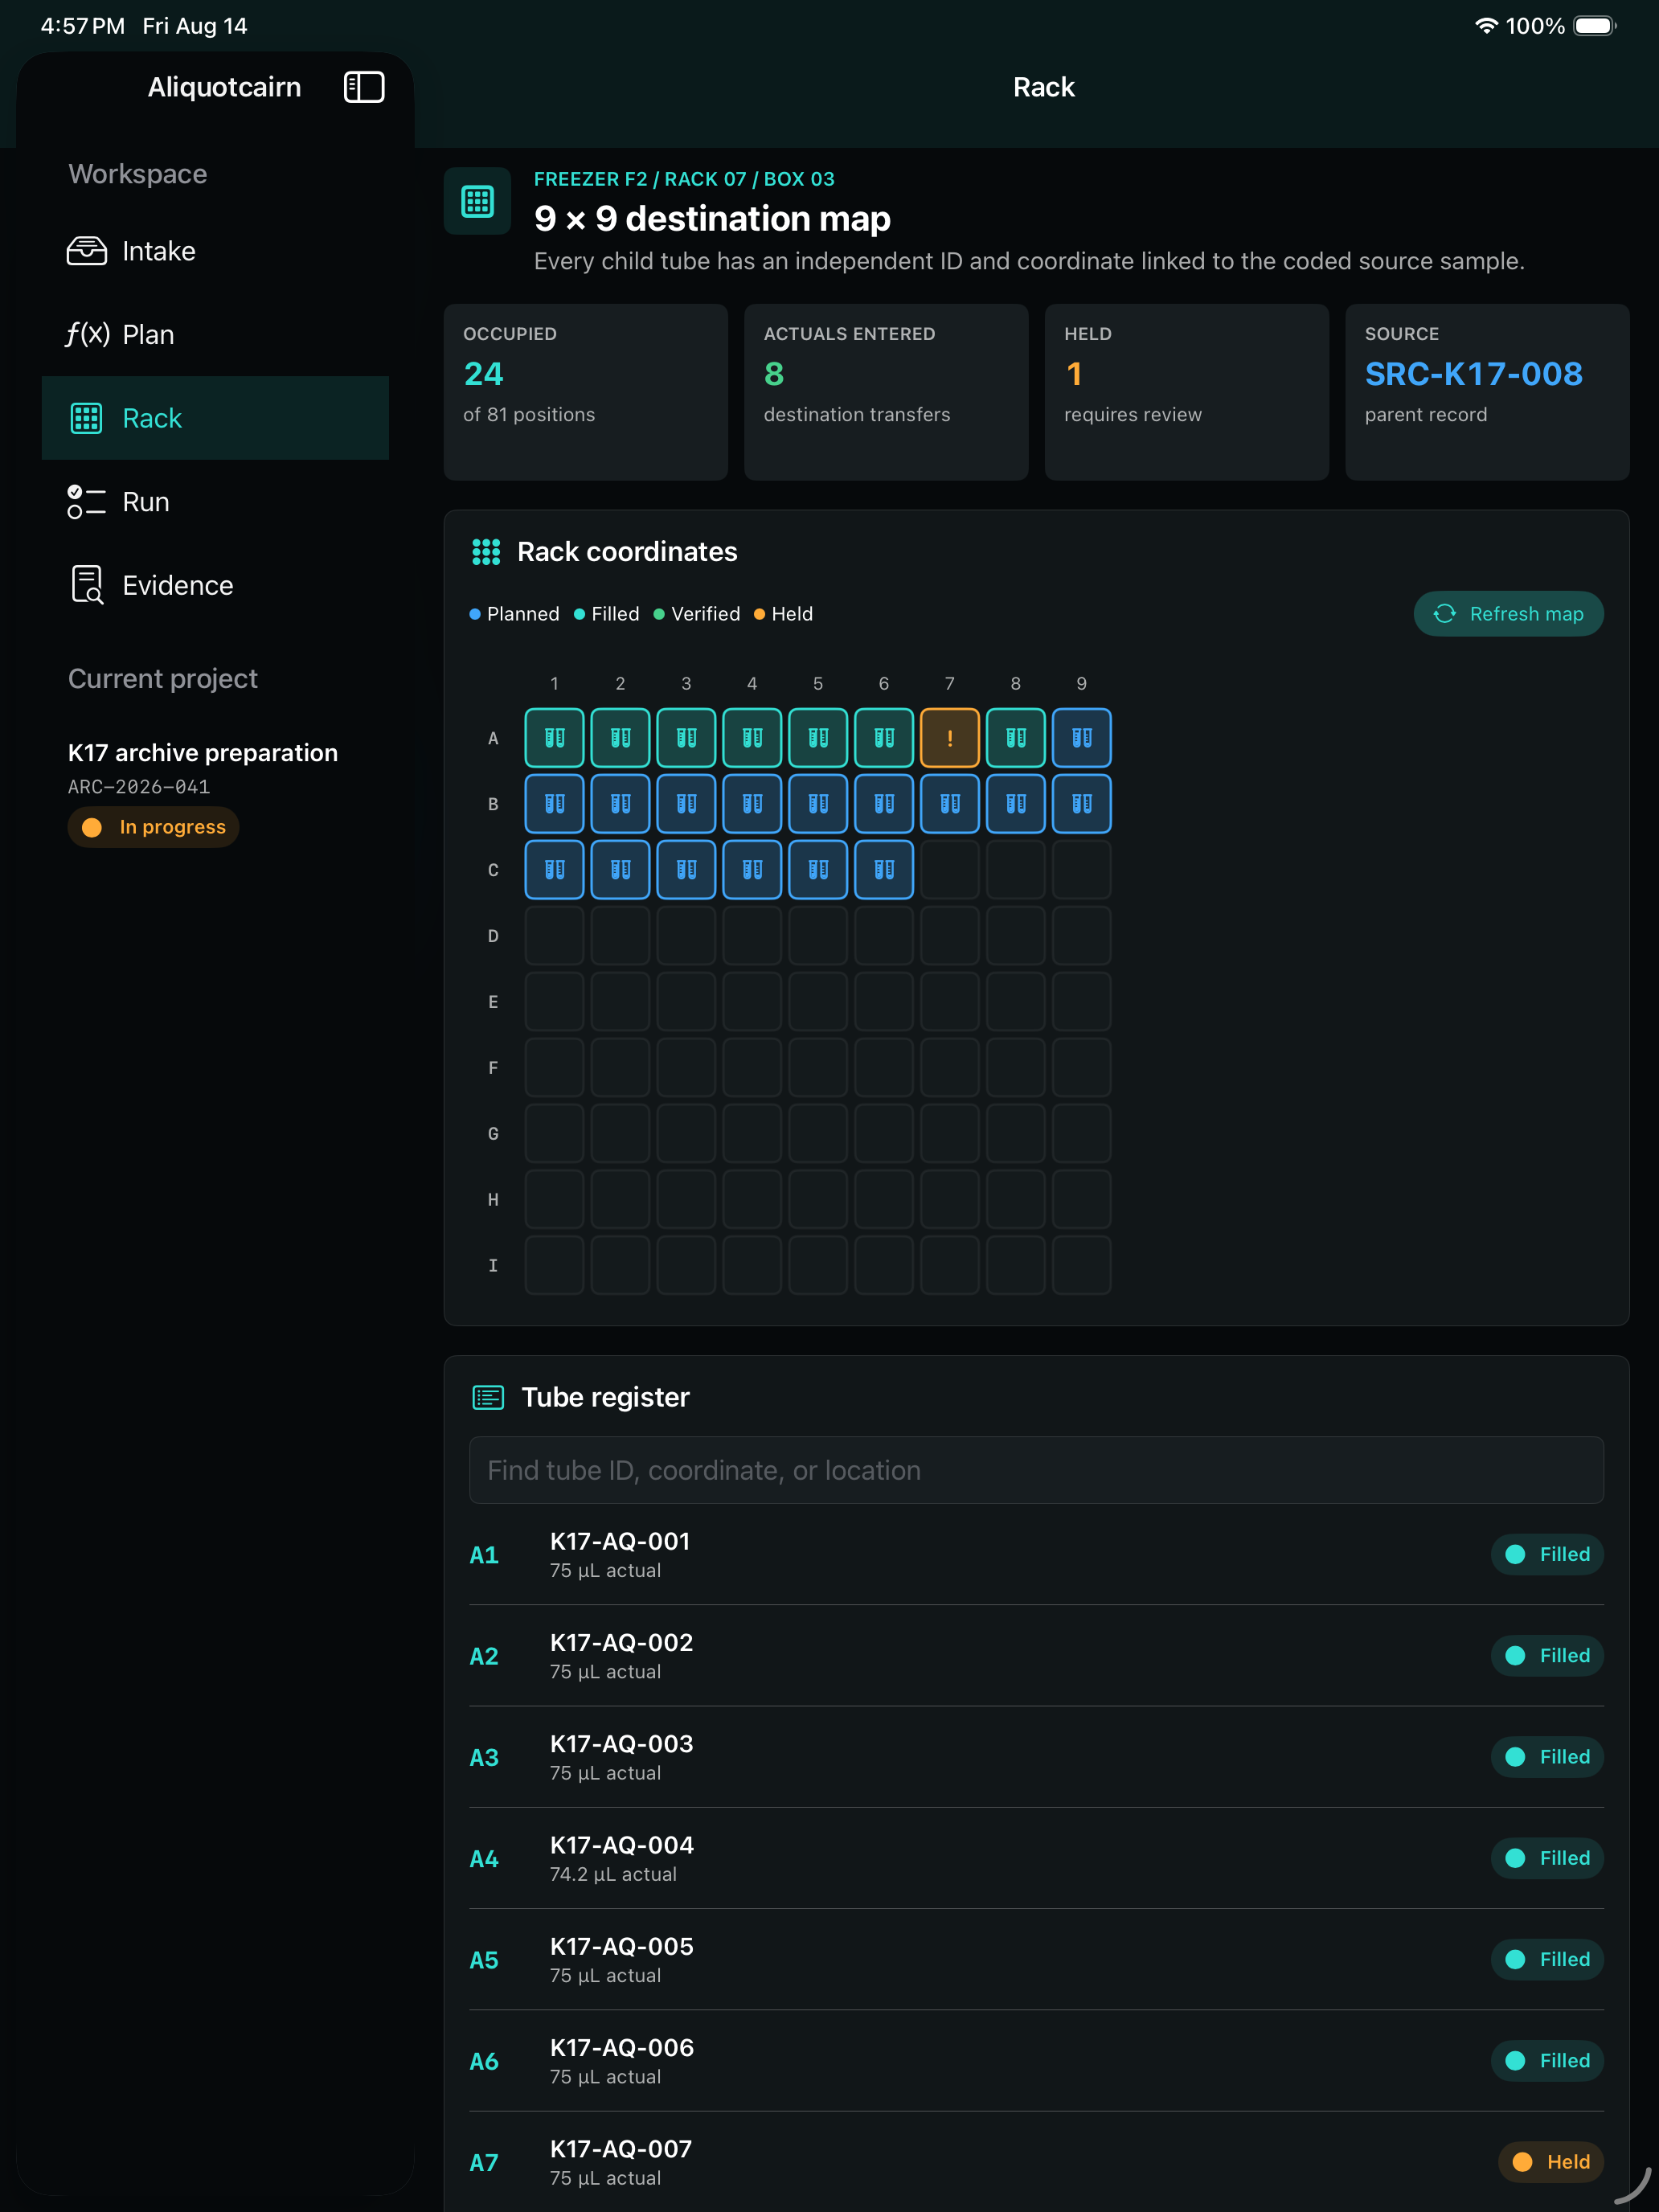
Task: Open tube K17-AQ-006 register row
Action: tap(1036, 2061)
